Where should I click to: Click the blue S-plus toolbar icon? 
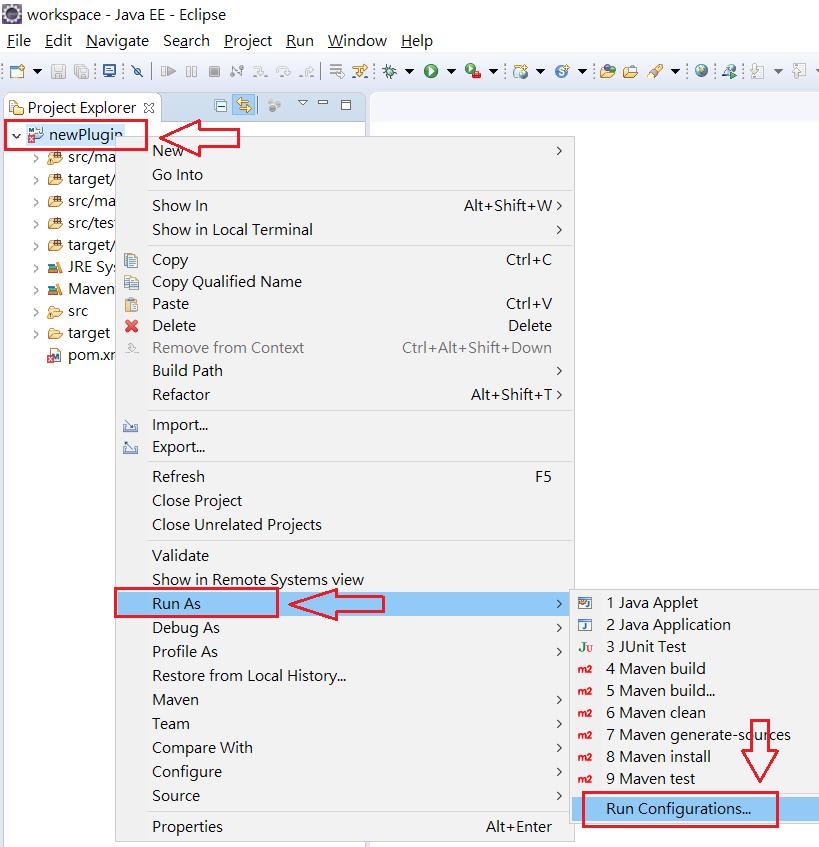coord(562,71)
